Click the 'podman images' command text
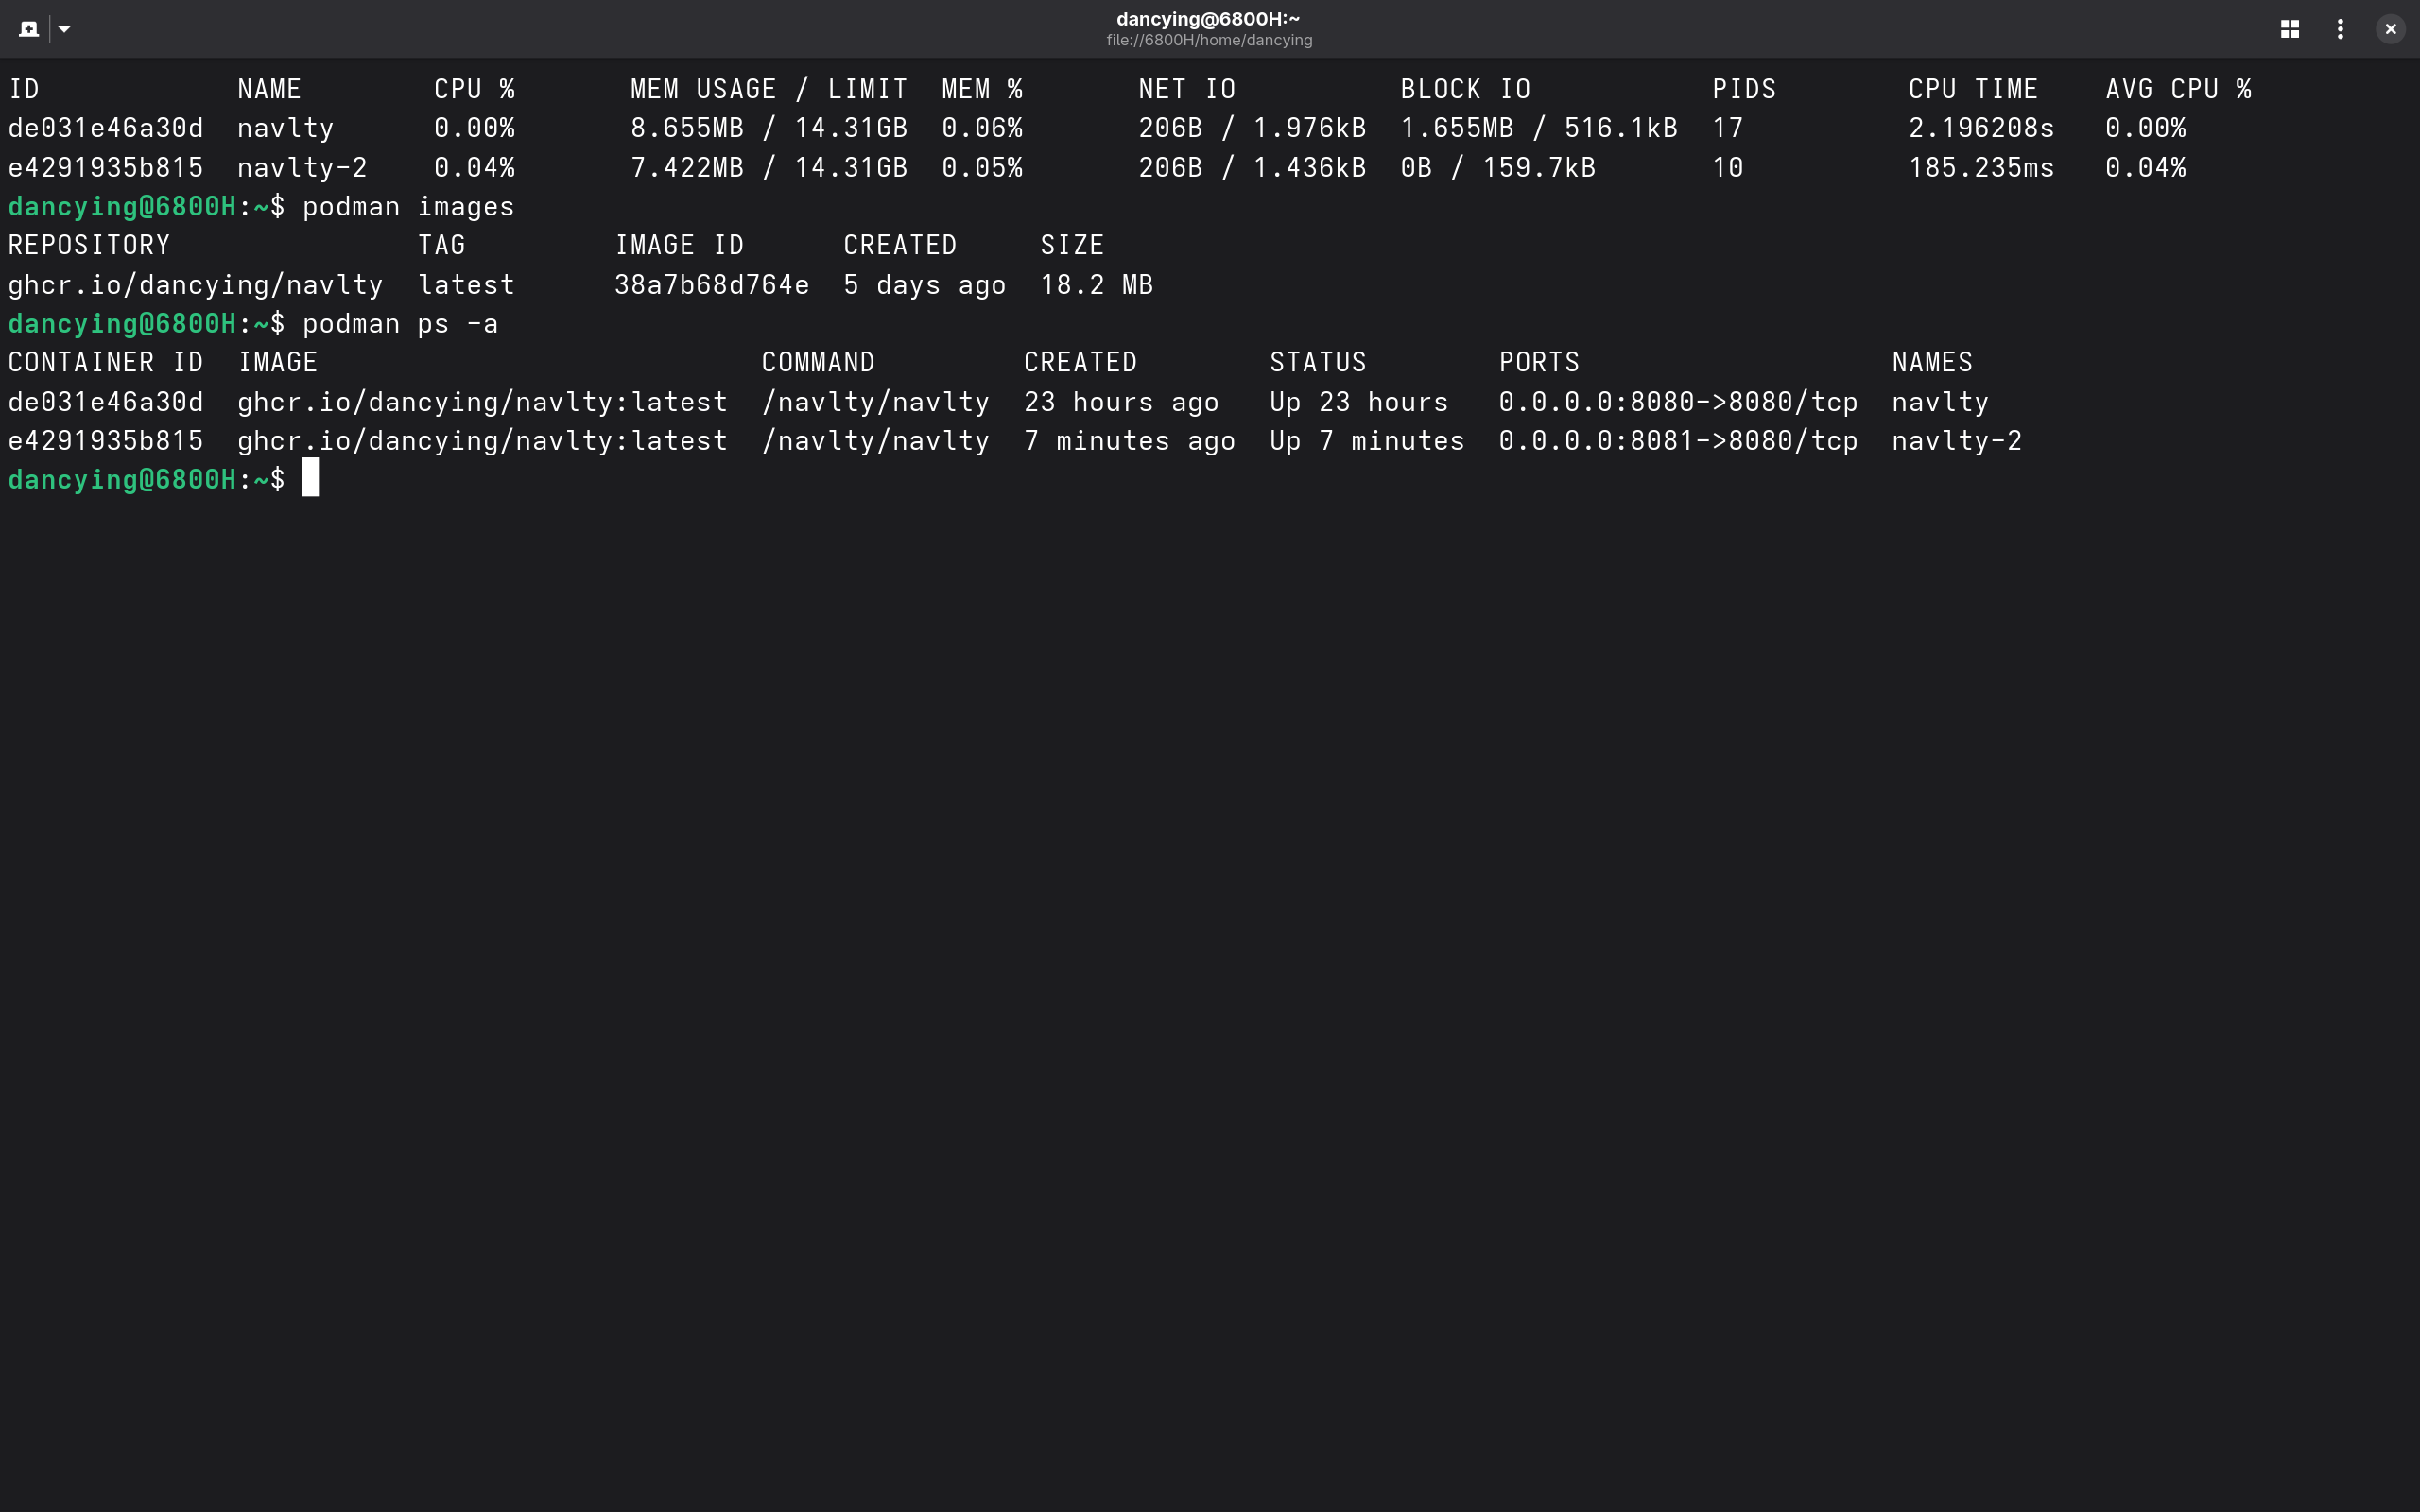Viewport: 2420px width, 1512px height. 408,207
